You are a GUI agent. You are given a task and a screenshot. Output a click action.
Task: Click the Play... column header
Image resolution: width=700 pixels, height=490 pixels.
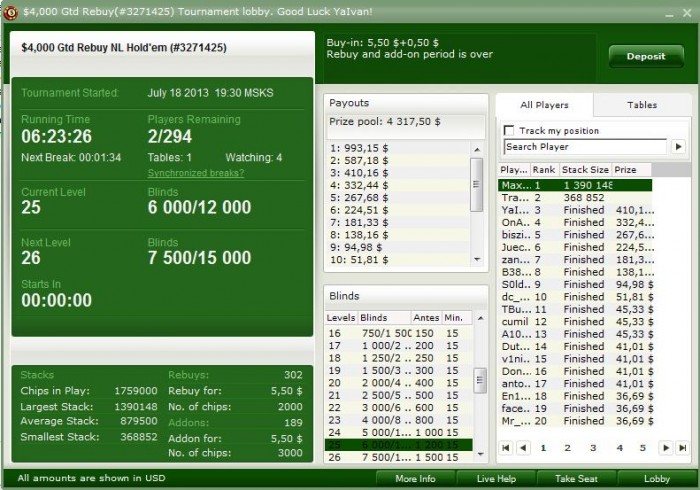[x=513, y=170]
